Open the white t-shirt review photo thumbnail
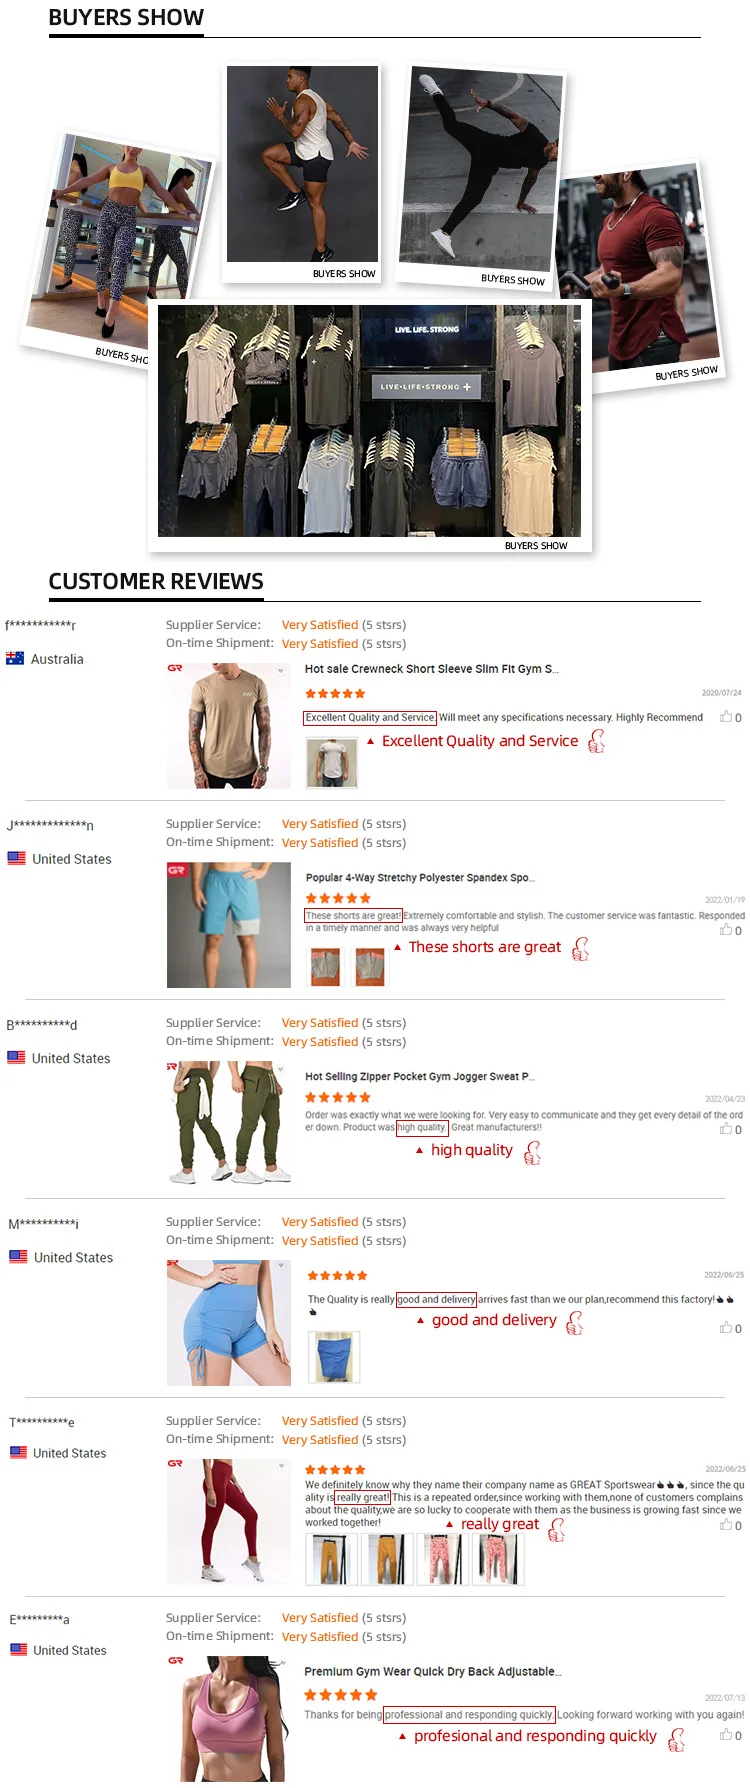Viewport: 750px width, 1788px height. [x=332, y=763]
